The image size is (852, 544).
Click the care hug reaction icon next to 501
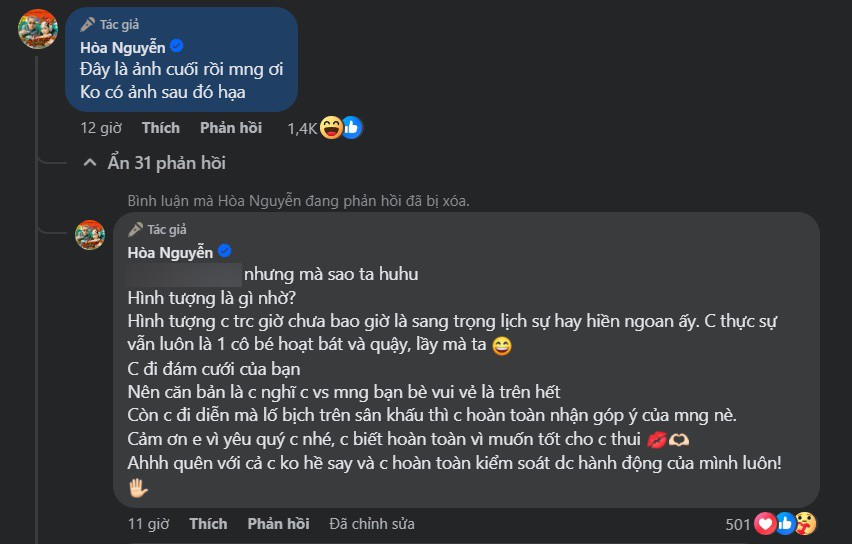pyautogui.click(x=806, y=523)
